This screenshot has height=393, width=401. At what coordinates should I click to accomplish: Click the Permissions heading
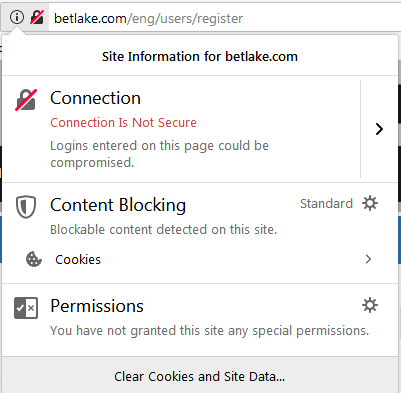tap(97, 306)
